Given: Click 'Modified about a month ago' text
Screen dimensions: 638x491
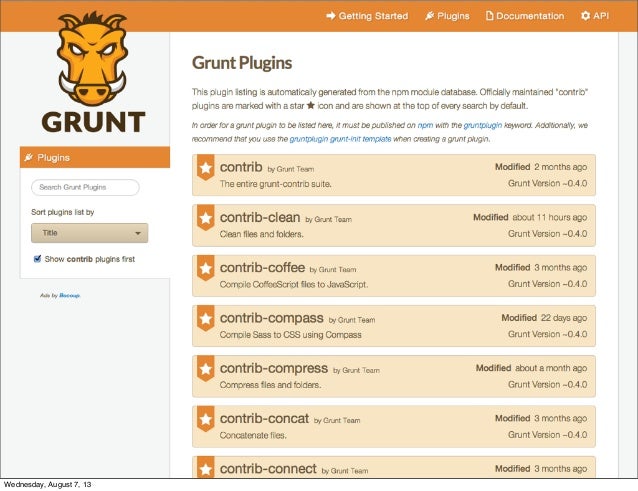Looking at the screenshot, I should tap(531, 368).
